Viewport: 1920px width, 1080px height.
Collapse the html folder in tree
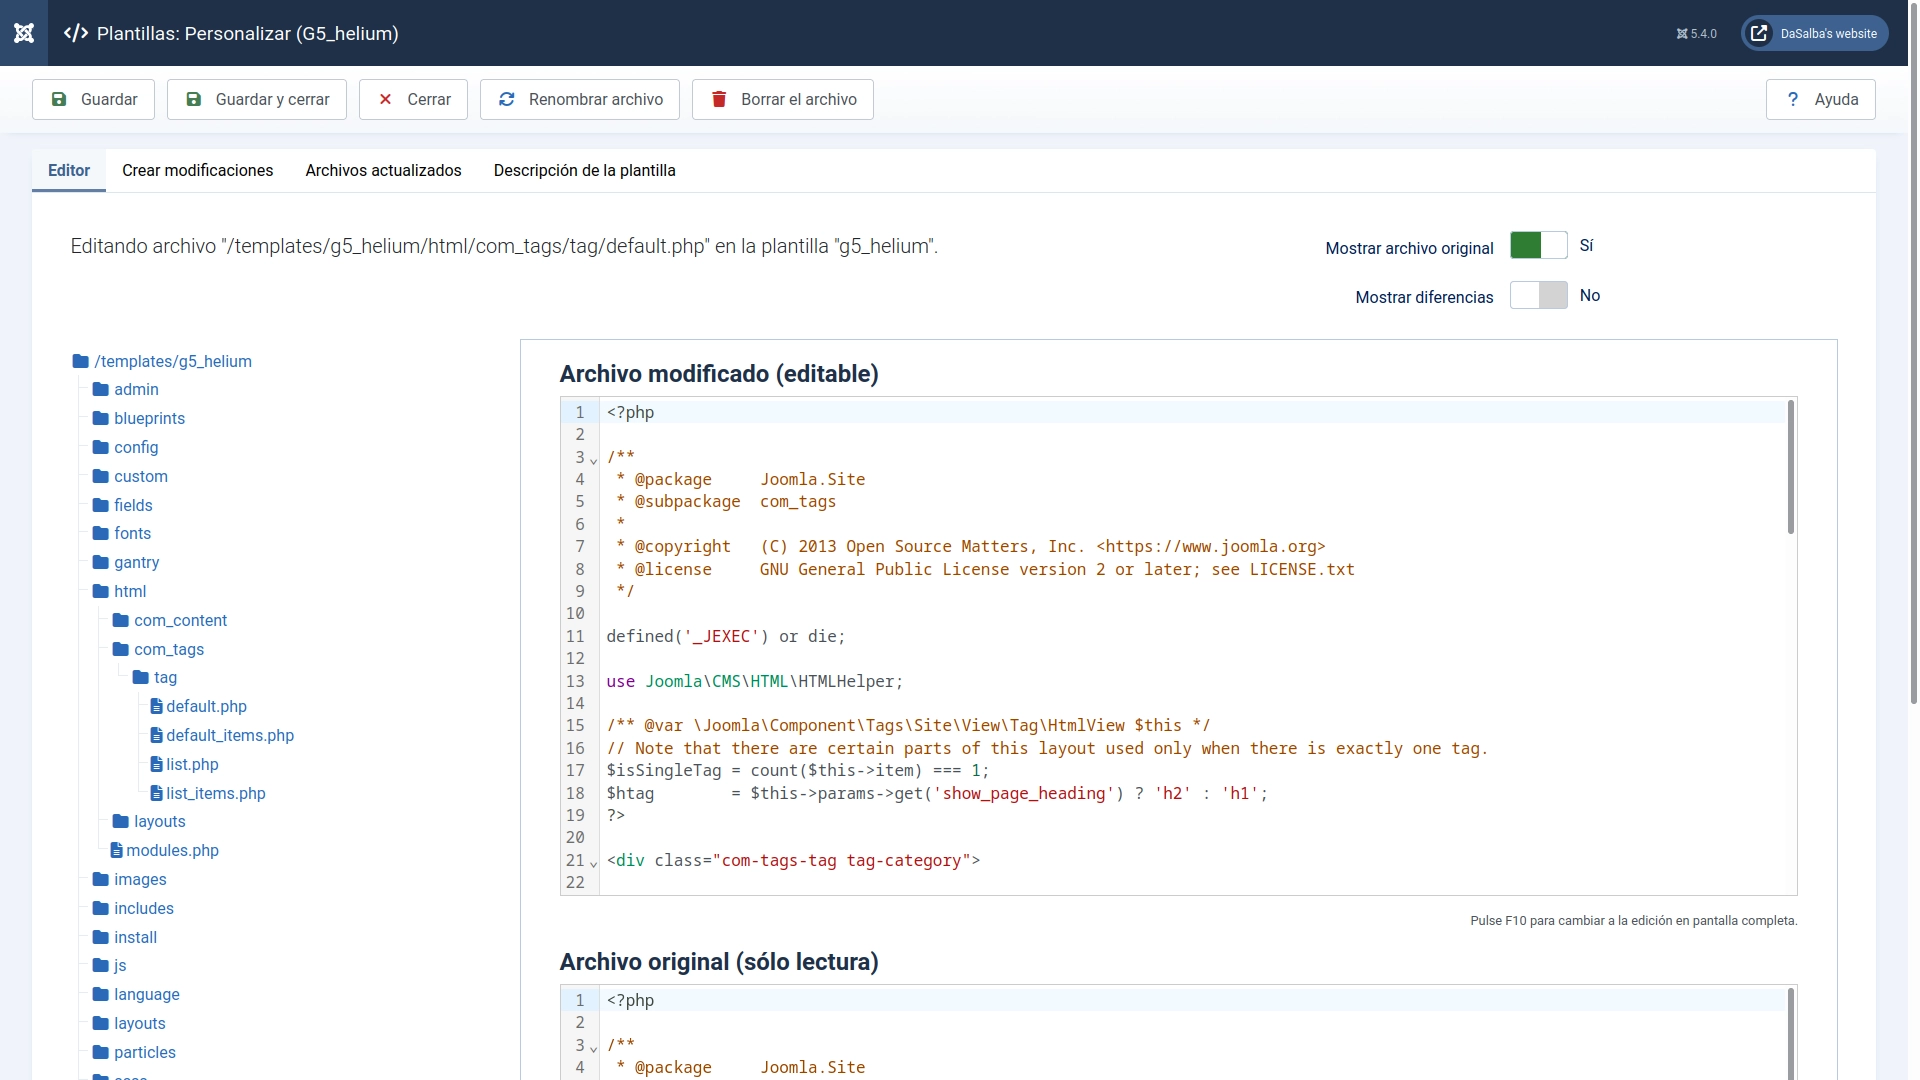tap(129, 591)
